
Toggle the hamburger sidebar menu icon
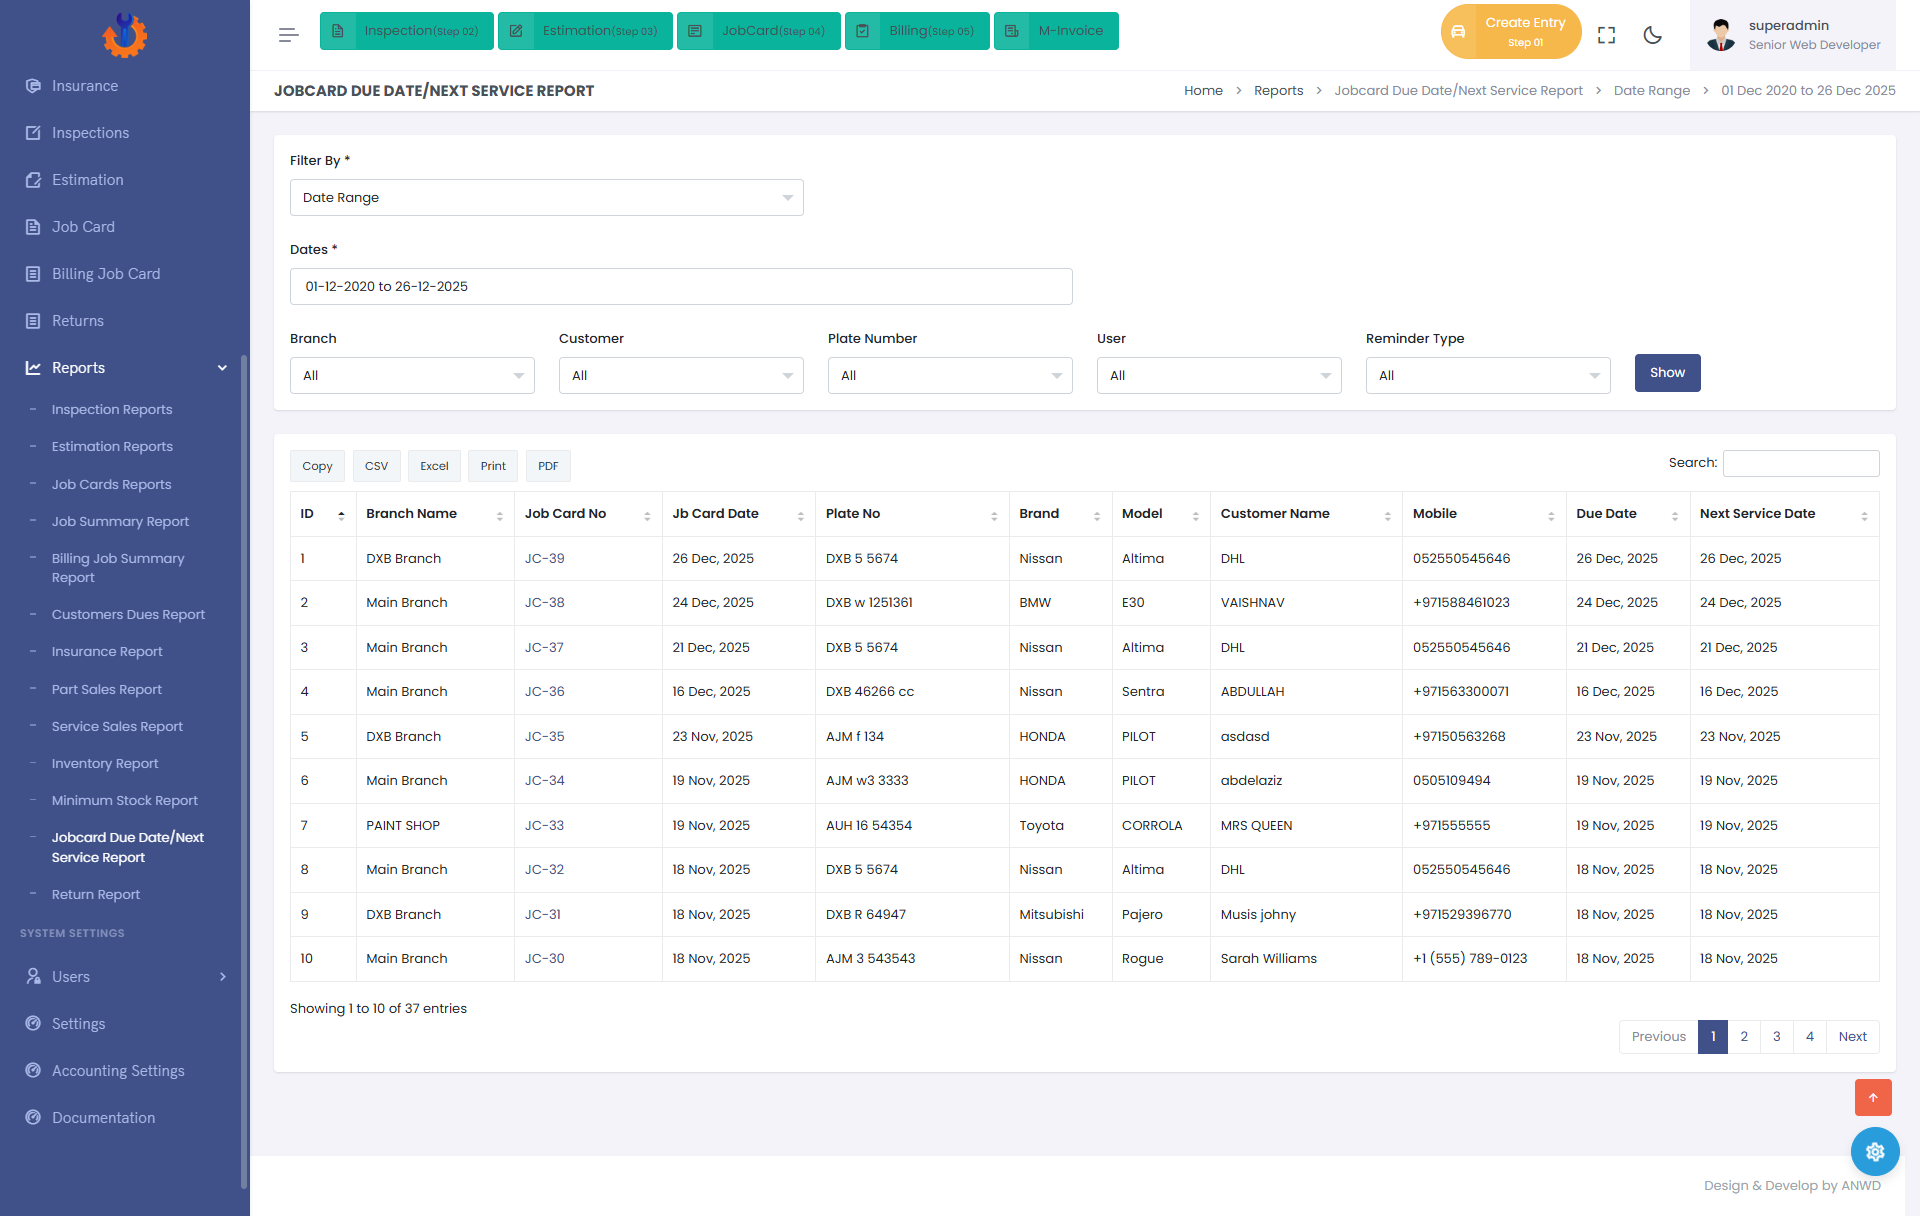tap(289, 35)
